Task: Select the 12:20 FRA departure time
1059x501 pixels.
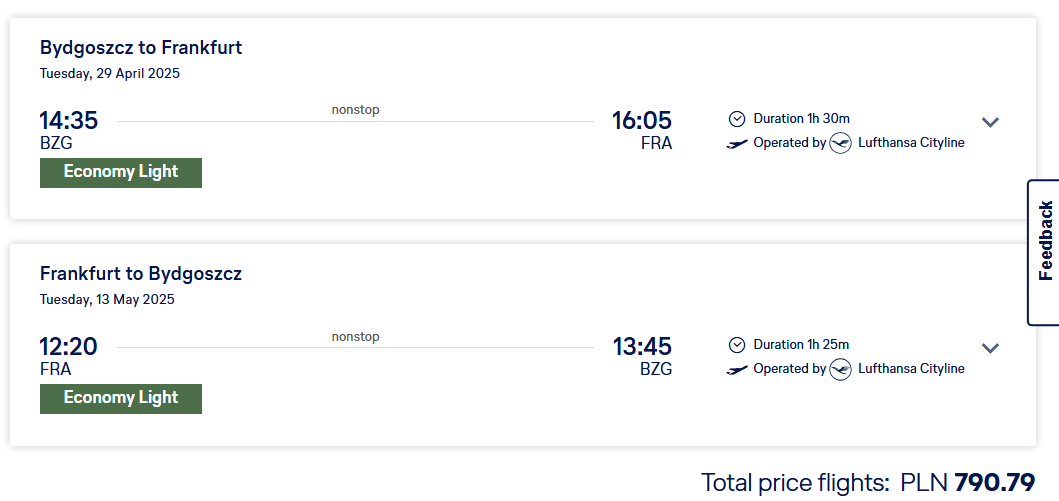Action: [x=68, y=347]
